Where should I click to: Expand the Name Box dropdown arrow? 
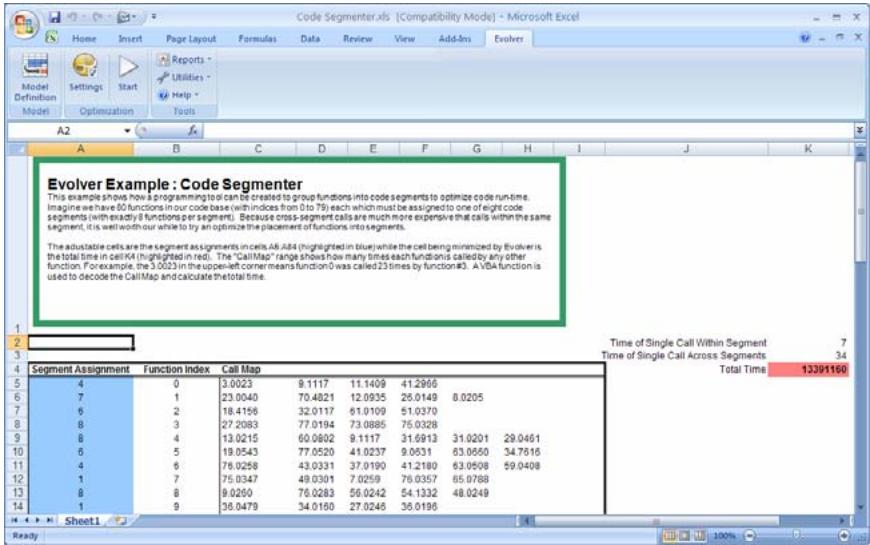click(127, 131)
